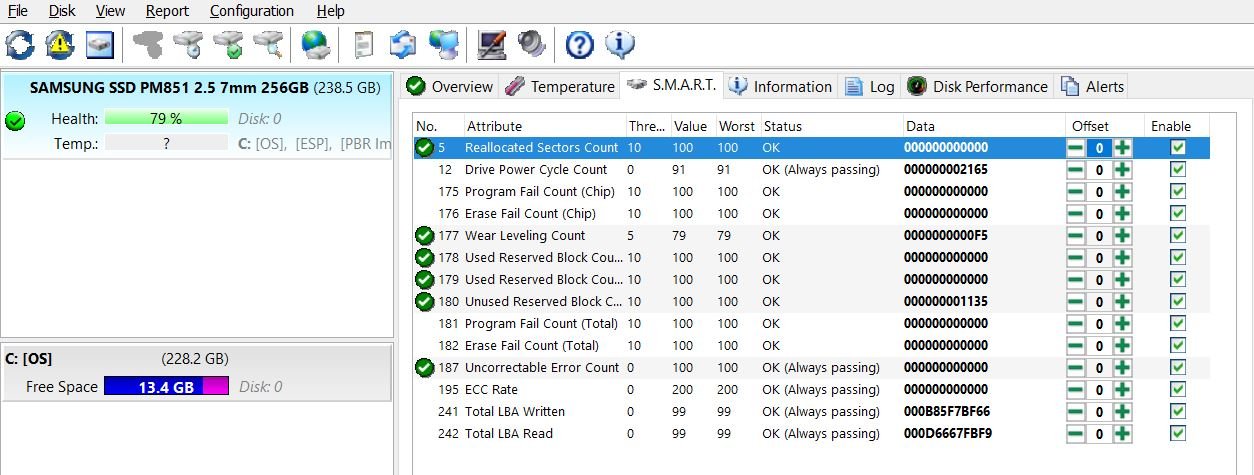Click the plain gray disk toolbar icon
Viewport: 1254px width, 475px height.
[x=148, y=44]
